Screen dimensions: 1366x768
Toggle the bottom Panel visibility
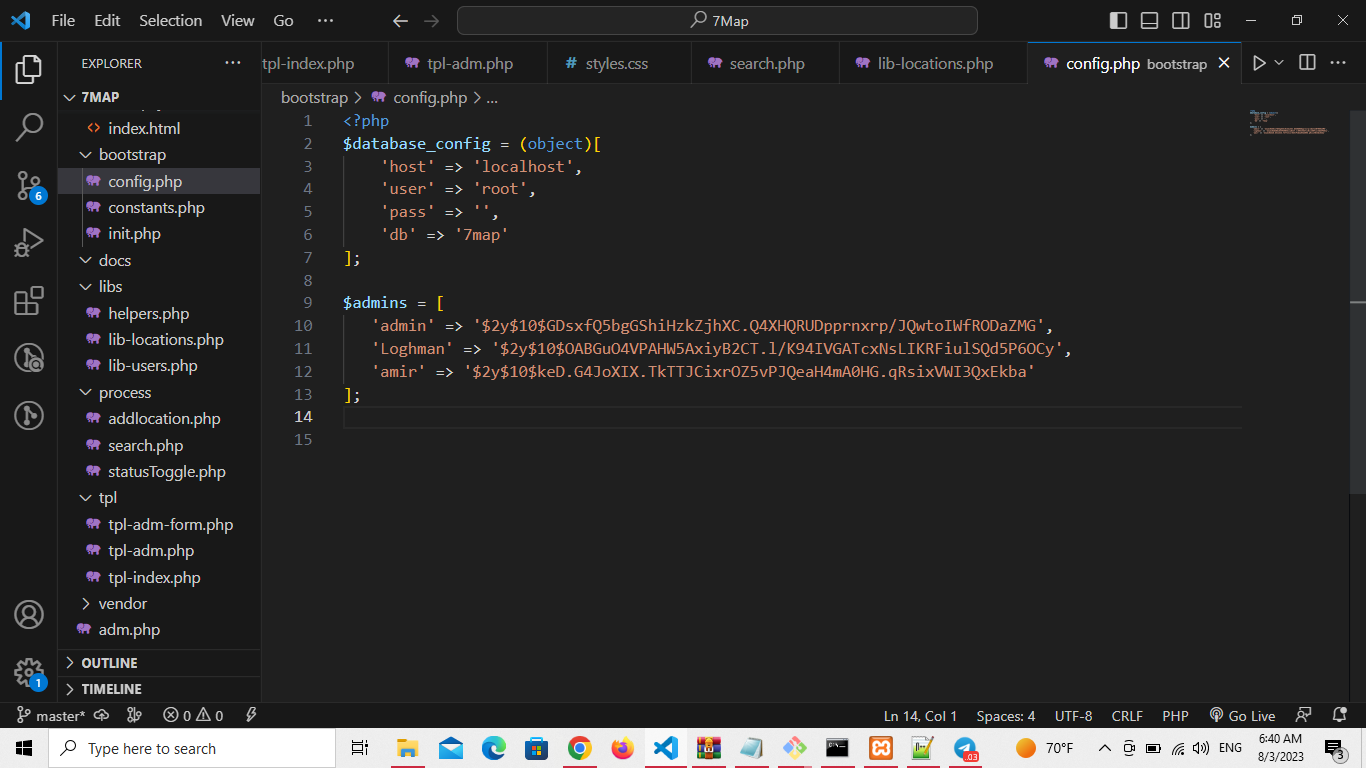click(x=1150, y=20)
